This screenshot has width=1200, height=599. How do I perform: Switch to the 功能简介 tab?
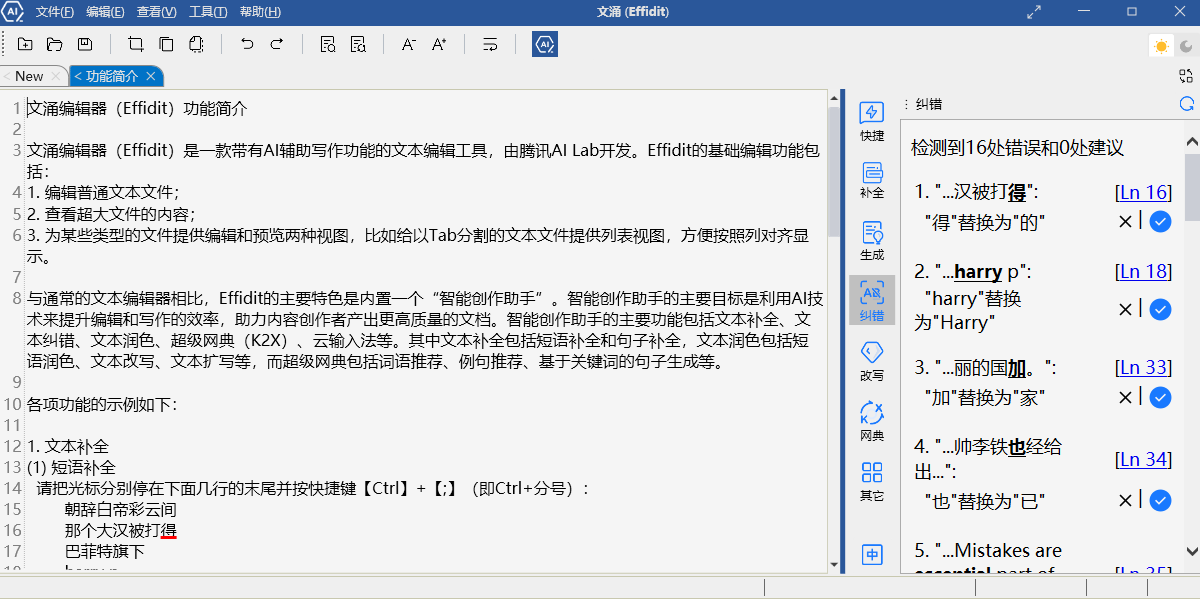click(x=113, y=75)
